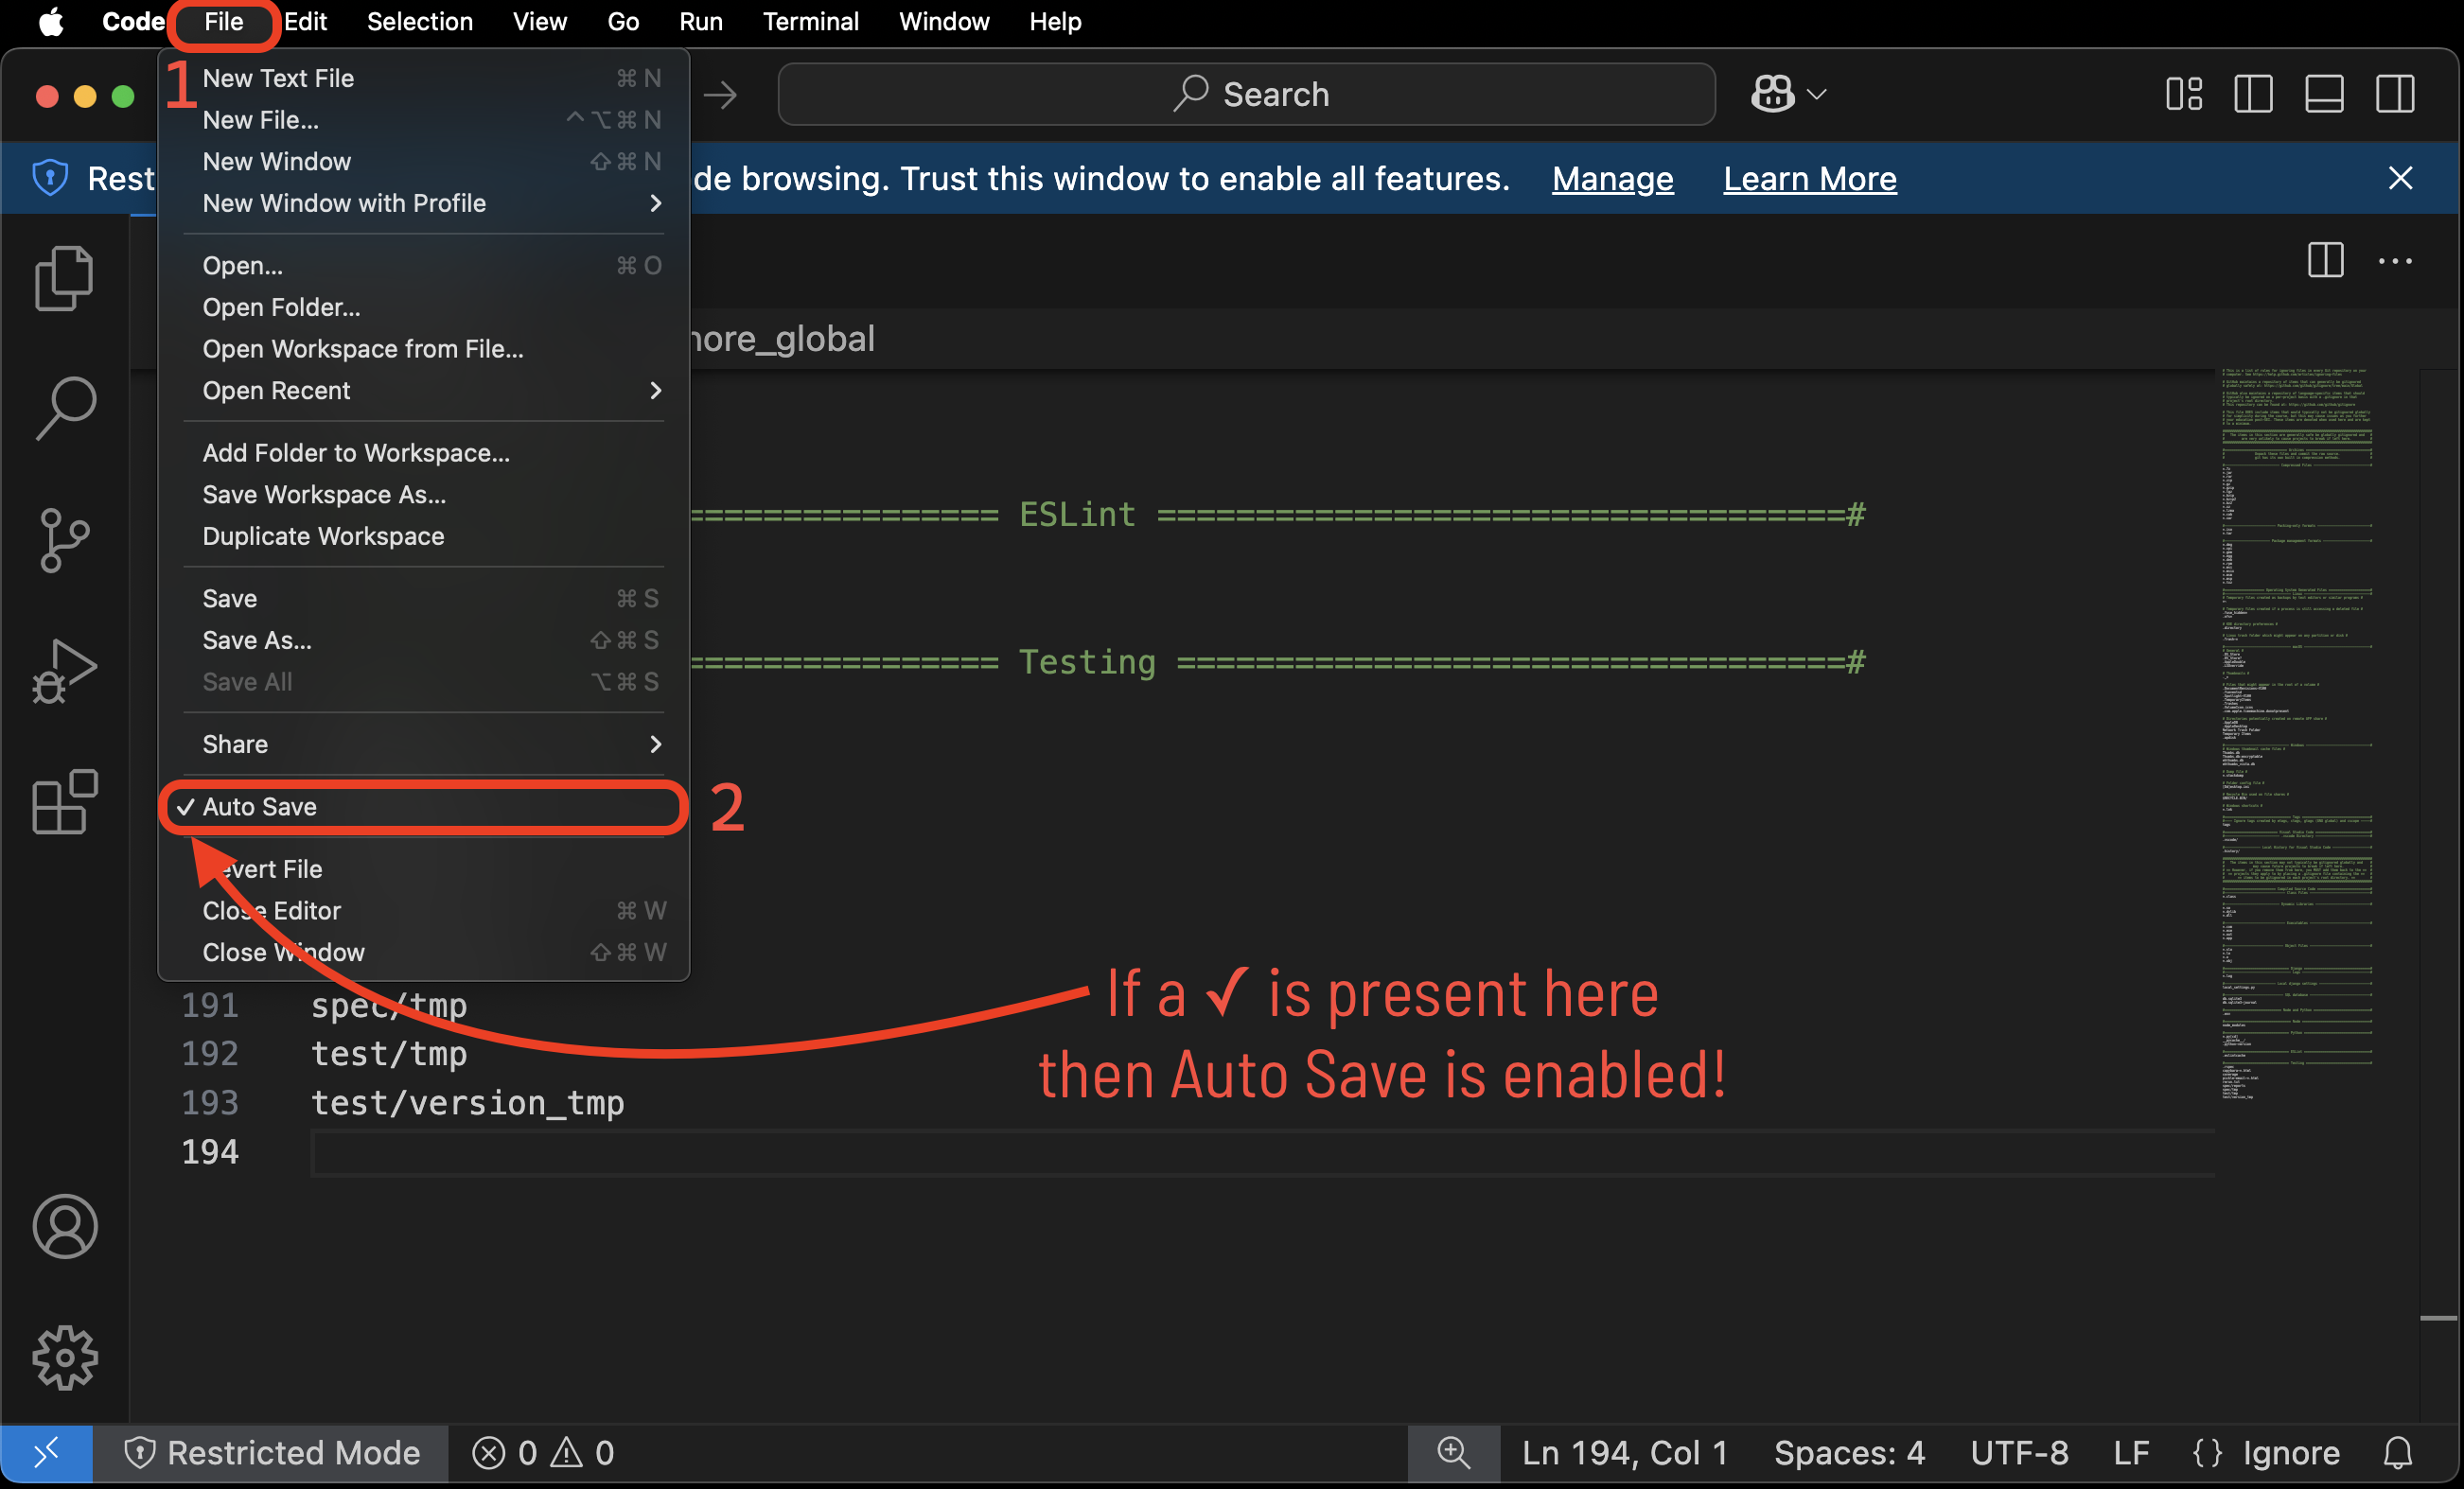Open the Extensions view
The image size is (2464, 1489).
pyautogui.click(x=64, y=803)
